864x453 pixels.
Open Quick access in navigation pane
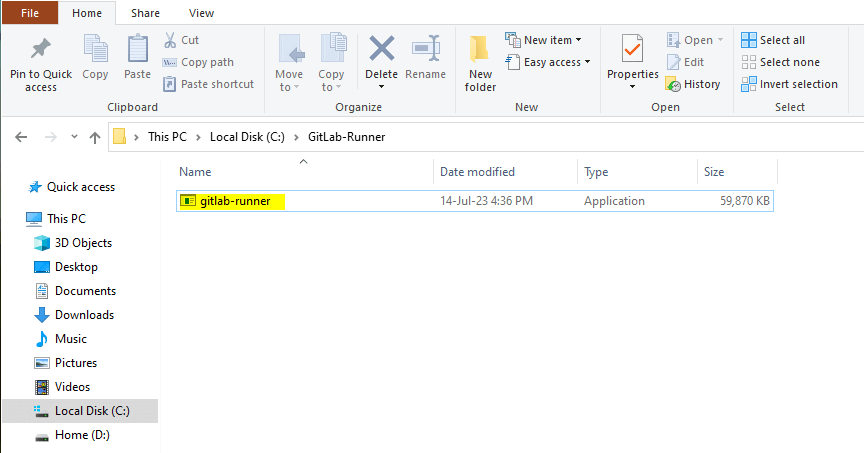pyautogui.click(x=72, y=187)
